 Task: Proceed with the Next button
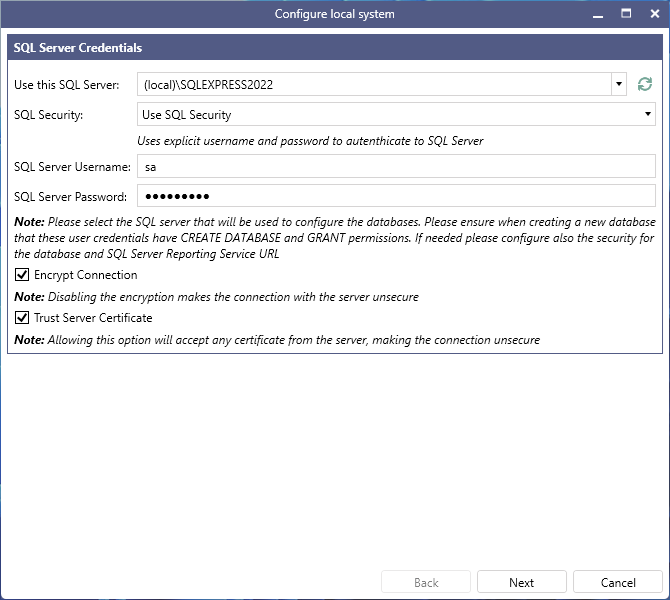click(x=522, y=582)
